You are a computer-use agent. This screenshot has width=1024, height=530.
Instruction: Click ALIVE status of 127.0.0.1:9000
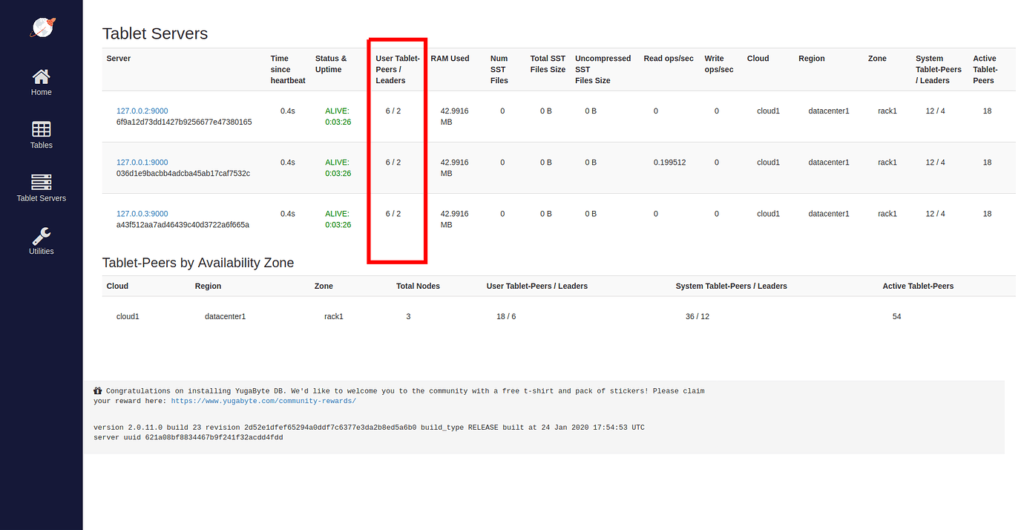point(338,168)
